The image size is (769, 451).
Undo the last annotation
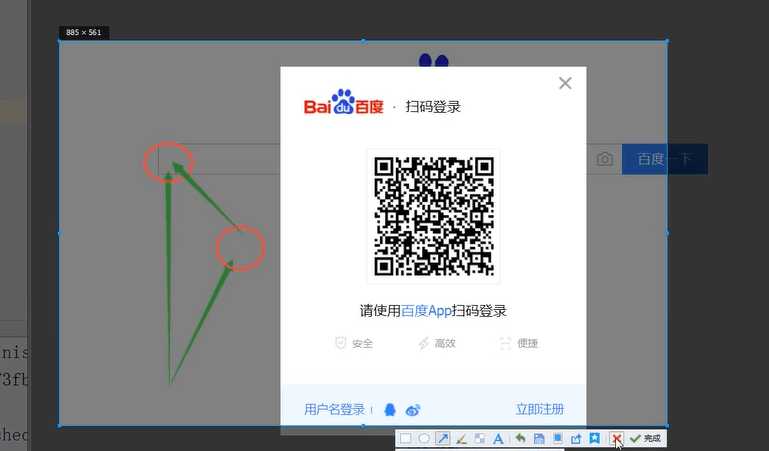tap(520, 438)
